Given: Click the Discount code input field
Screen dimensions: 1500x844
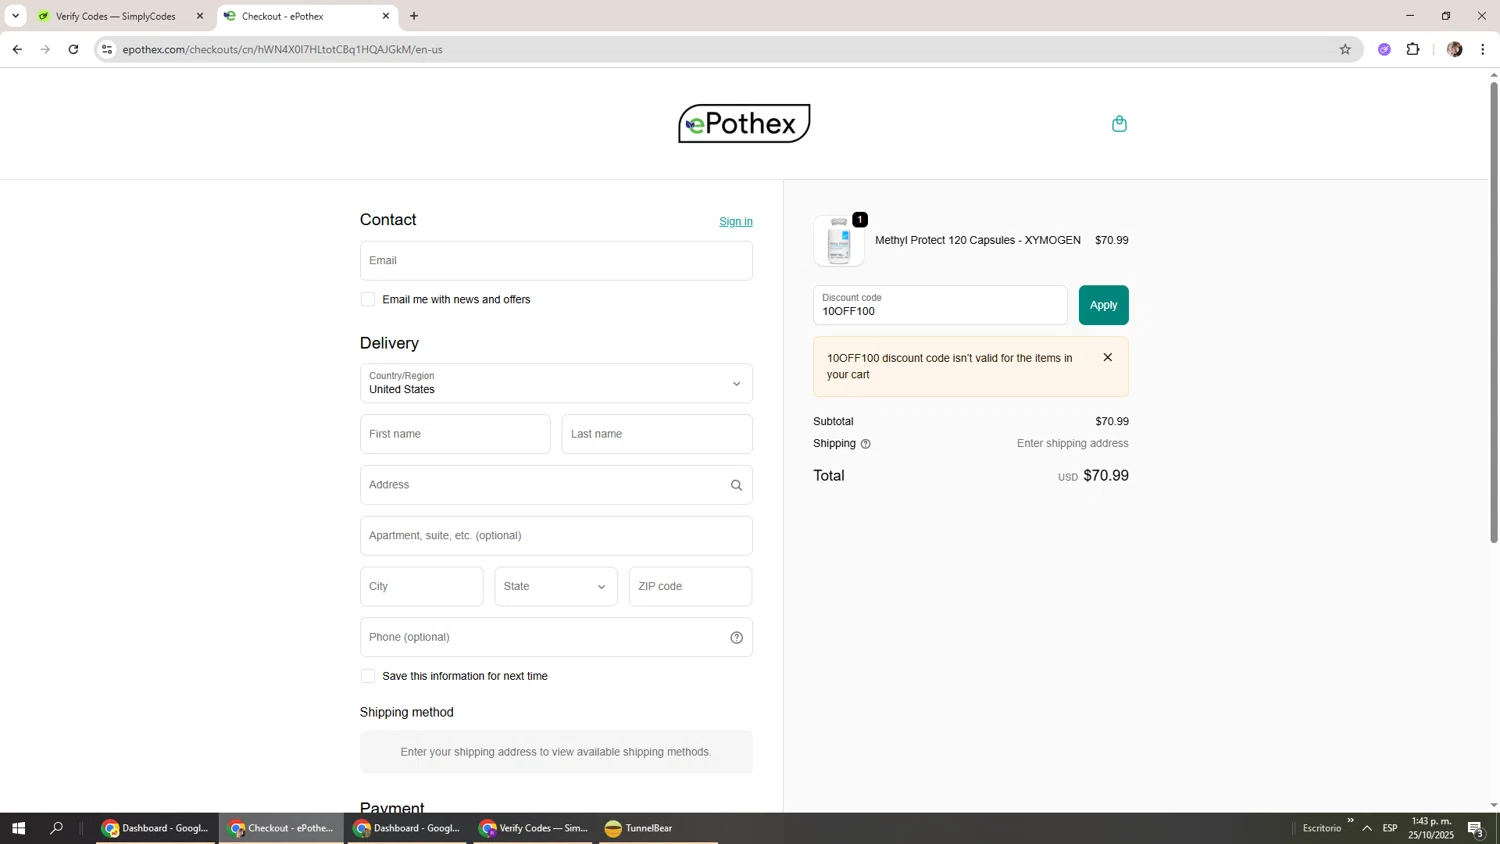Looking at the screenshot, I should (x=940, y=306).
